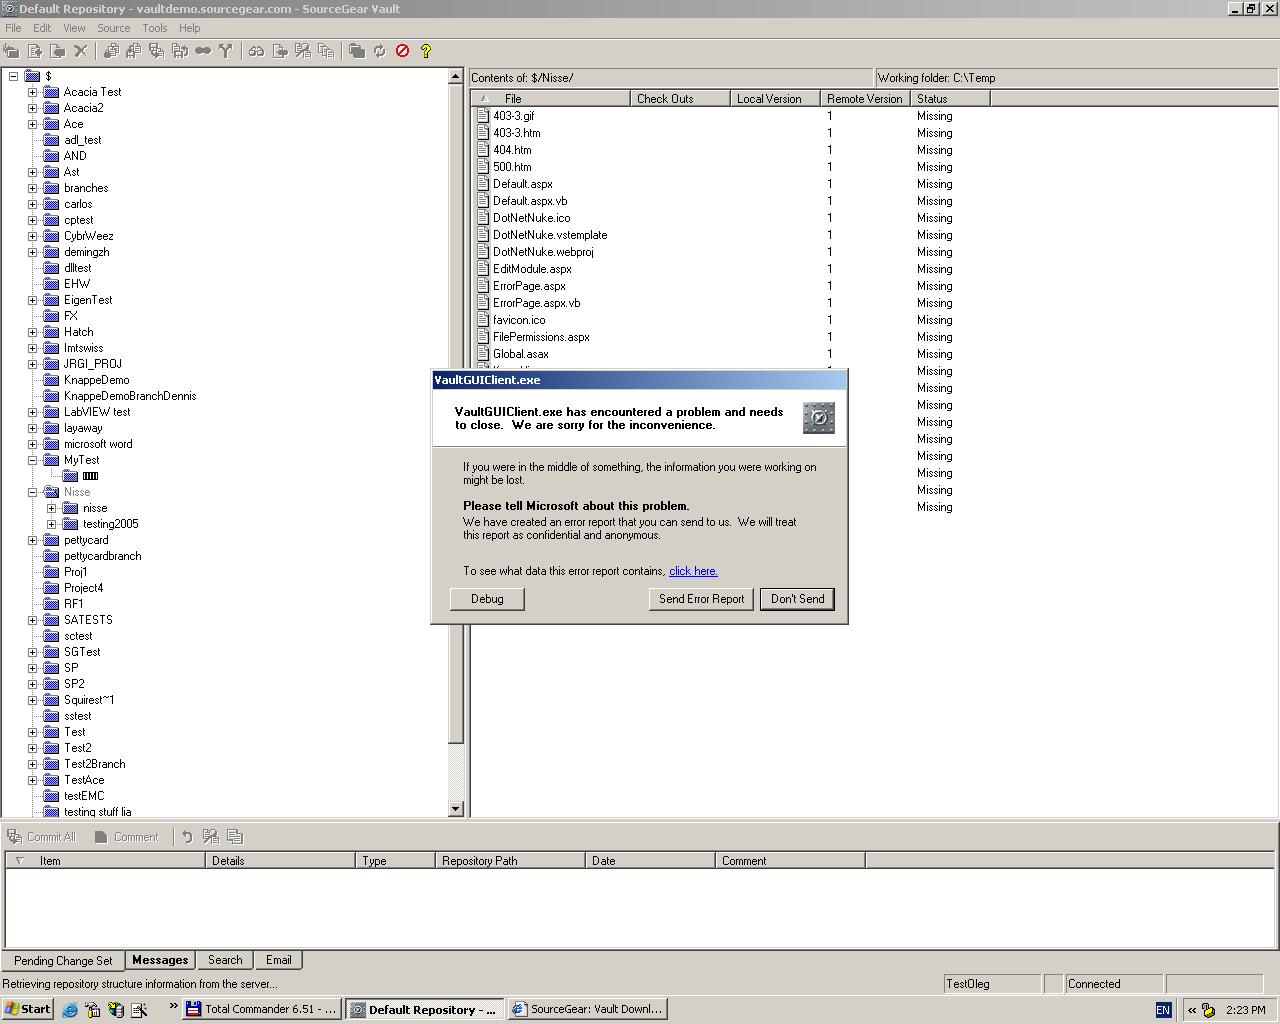Collapse the Nisse folder node
Image resolution: width=1280 pixels, height=1024 pixels.
point(32,492)
